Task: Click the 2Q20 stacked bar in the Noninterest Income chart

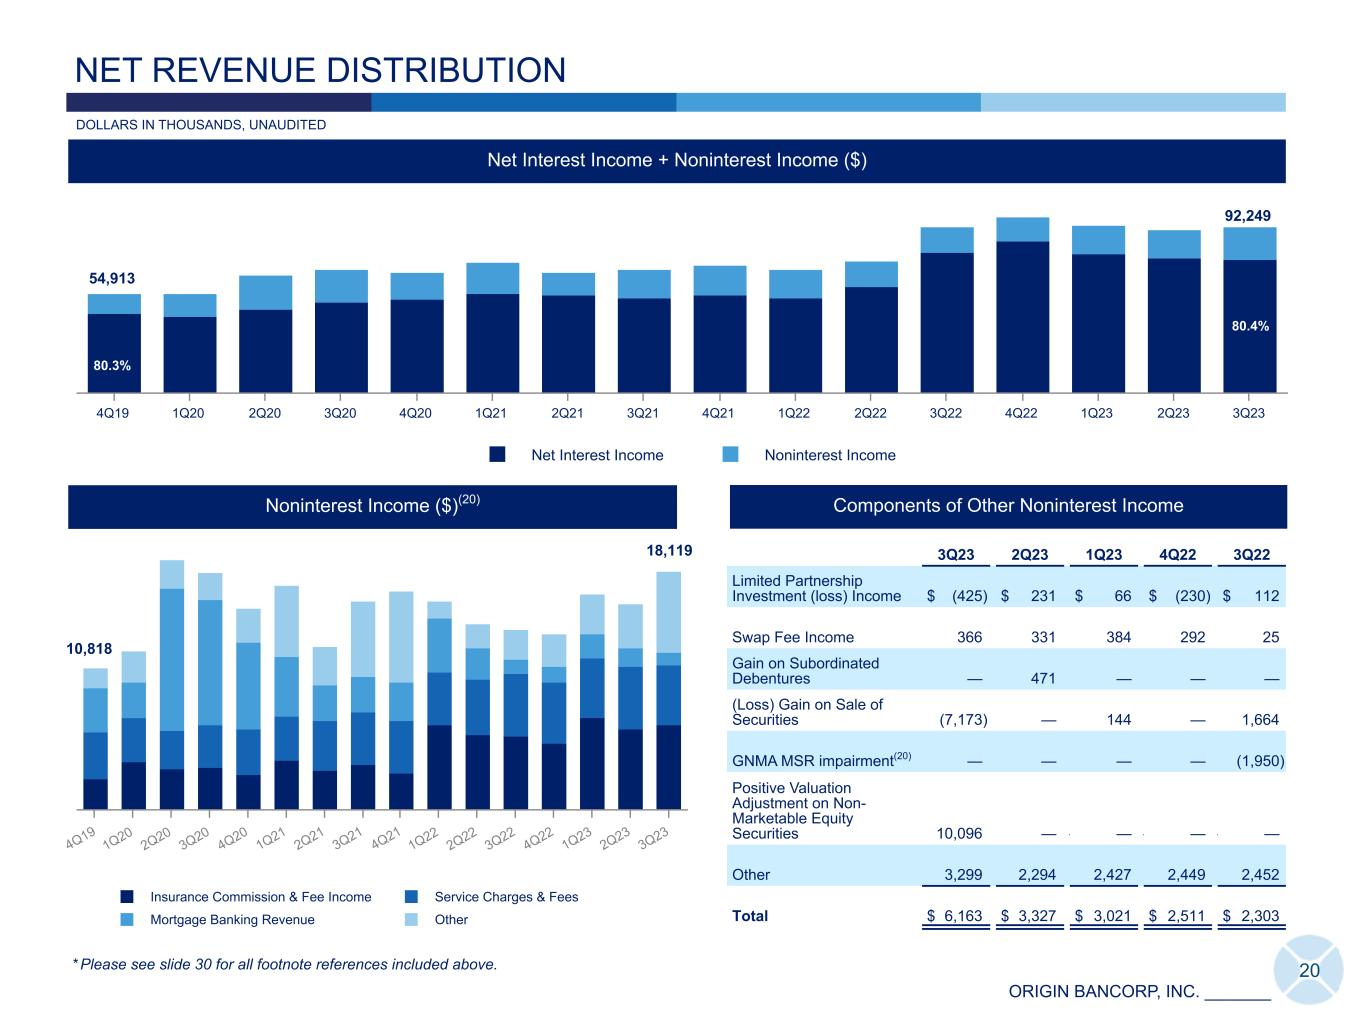Action: pyautogui.click(x=172, y=685)
